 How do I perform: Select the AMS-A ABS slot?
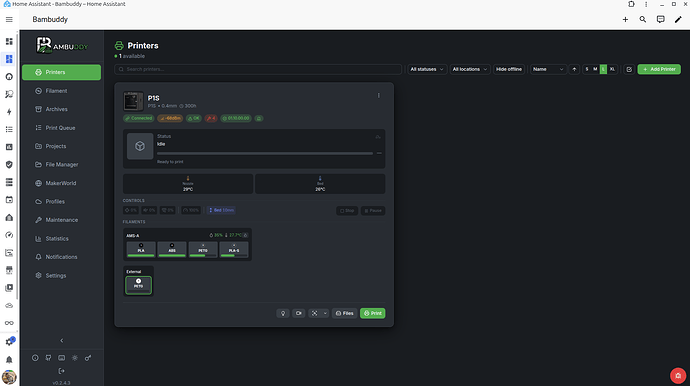point(172,250)
